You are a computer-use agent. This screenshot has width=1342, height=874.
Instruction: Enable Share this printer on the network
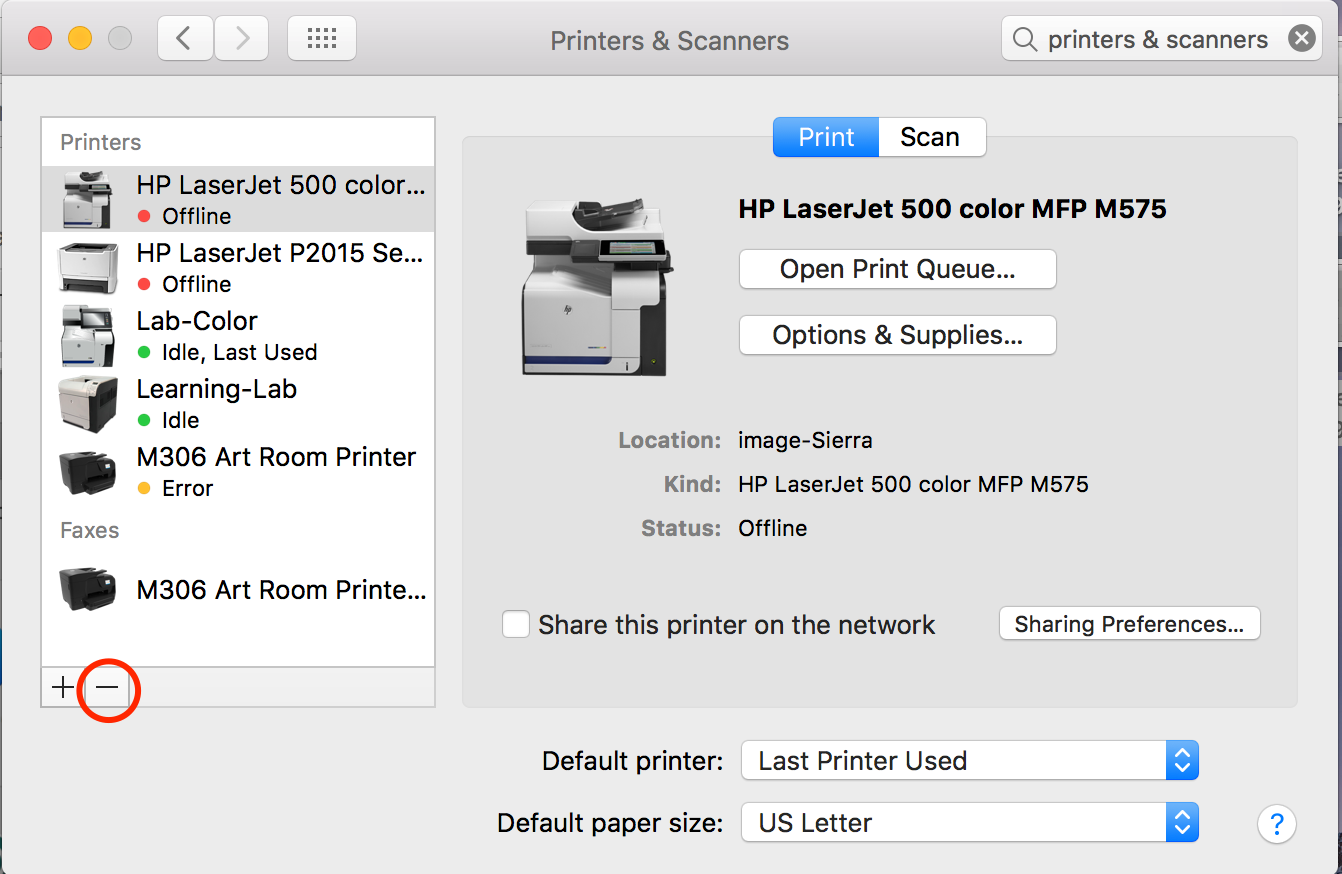(516, 625)
